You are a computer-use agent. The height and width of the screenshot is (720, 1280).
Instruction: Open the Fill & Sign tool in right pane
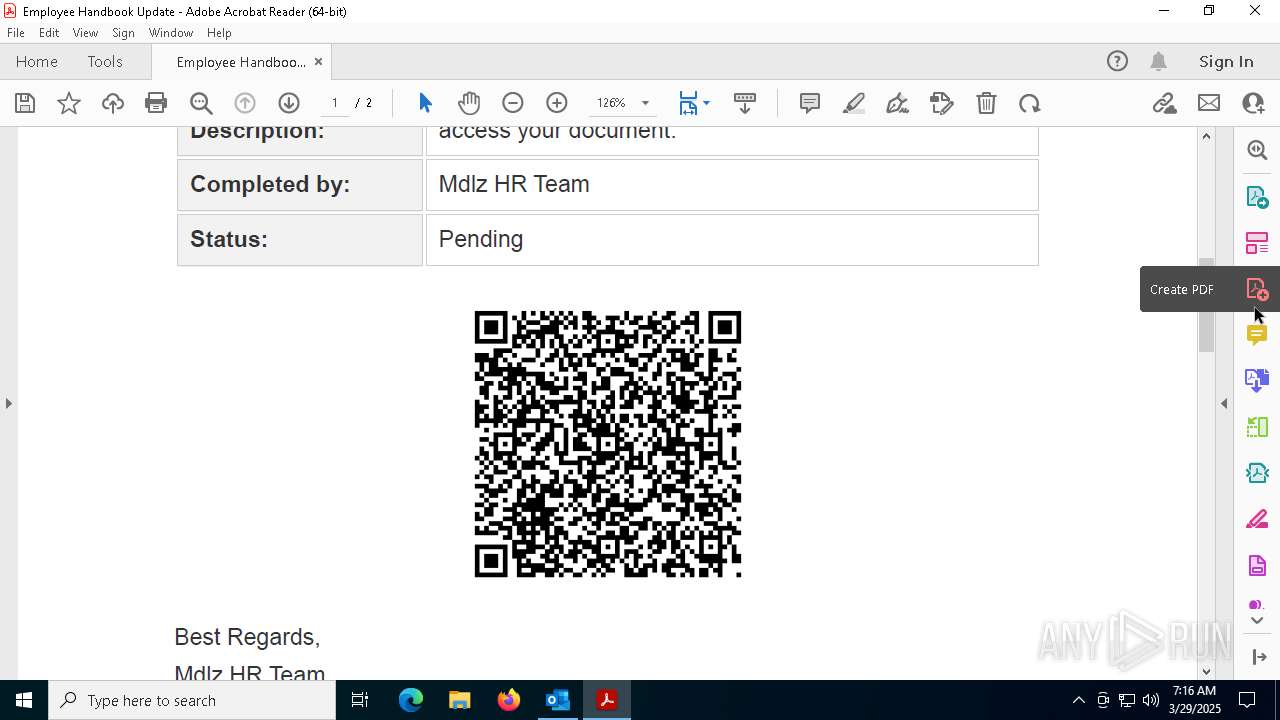pos(1257,519)
